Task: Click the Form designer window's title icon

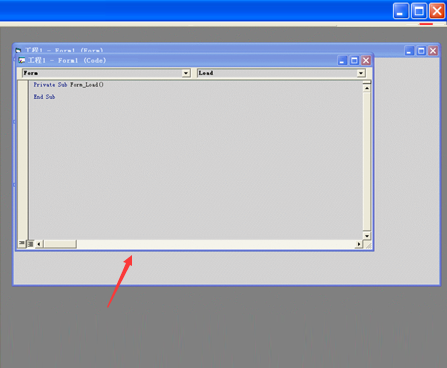Action: [x=18, y=50]
